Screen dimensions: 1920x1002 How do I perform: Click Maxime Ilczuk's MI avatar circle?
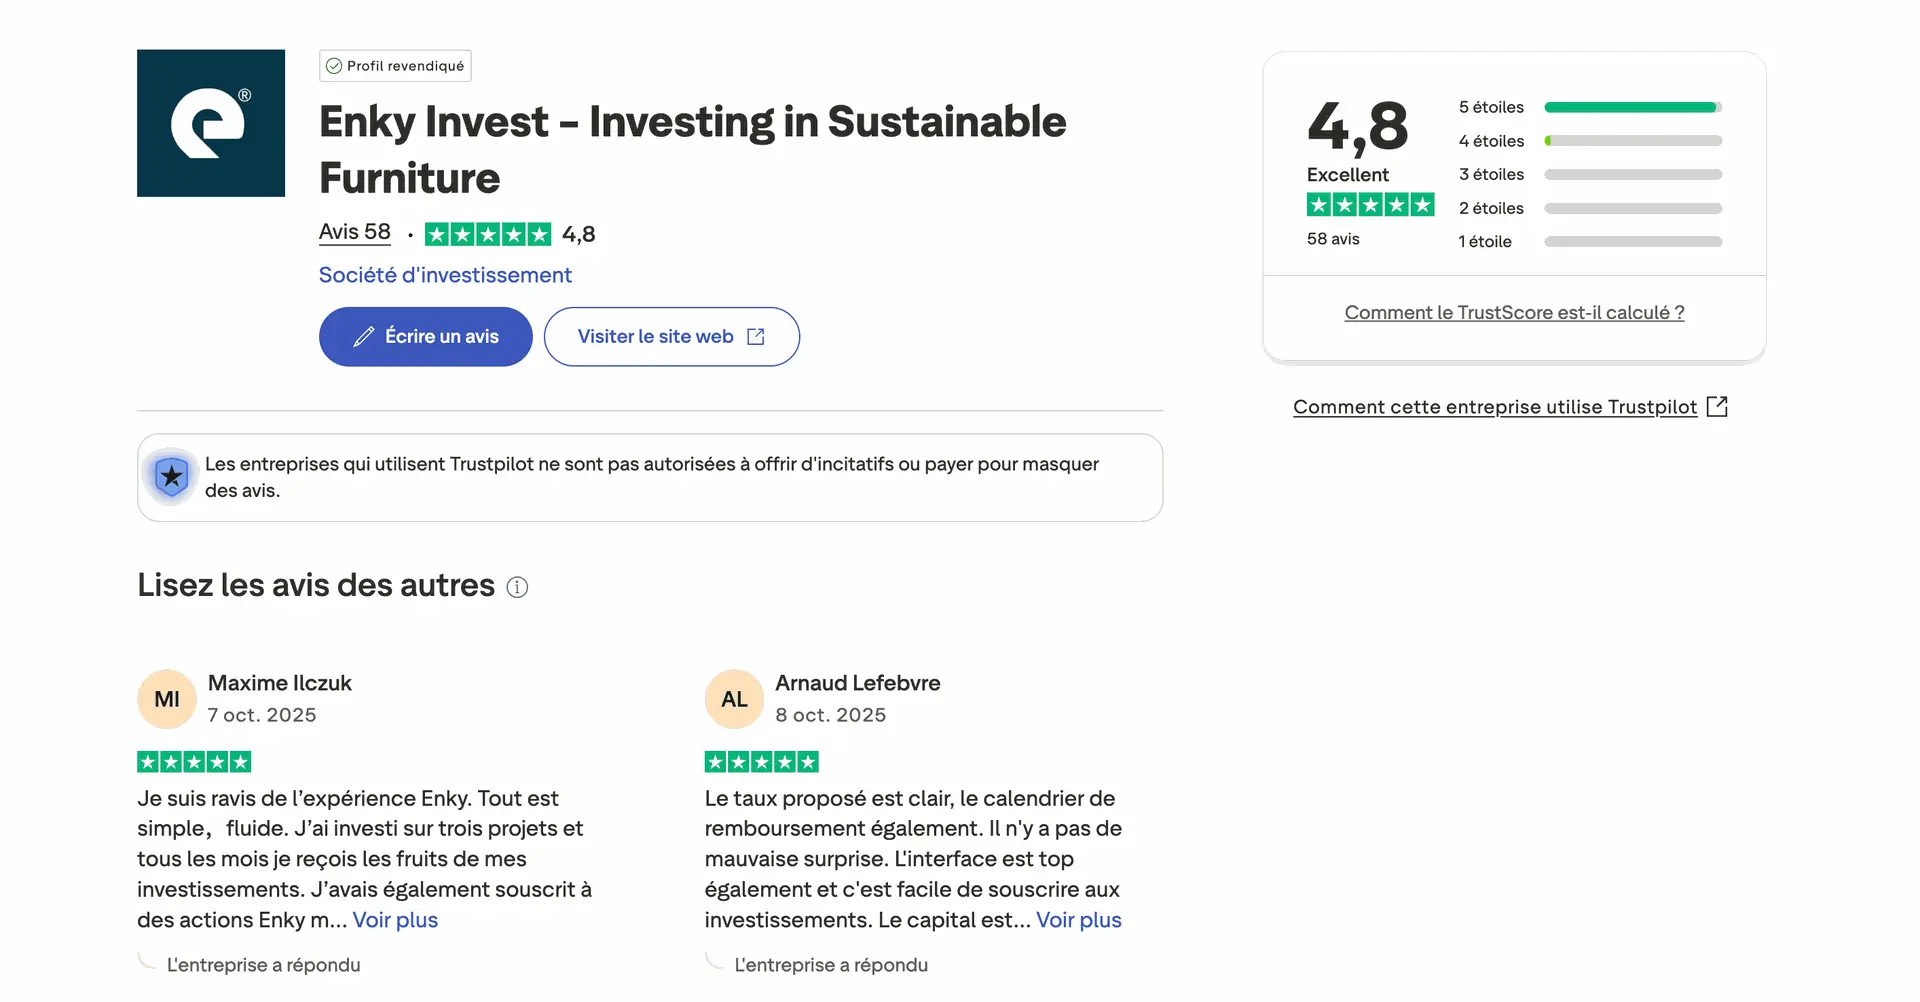click(166, 699)
